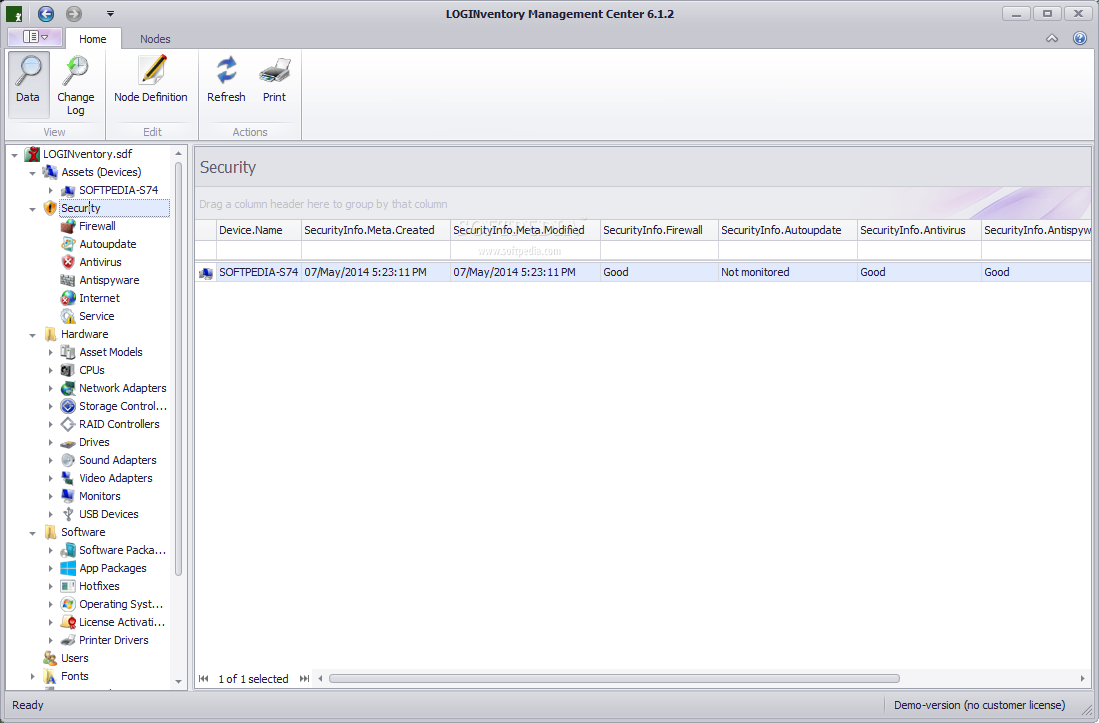Select the Software Packages icon
Viewport: 1099px width, 723px height.
pos(68,550)
